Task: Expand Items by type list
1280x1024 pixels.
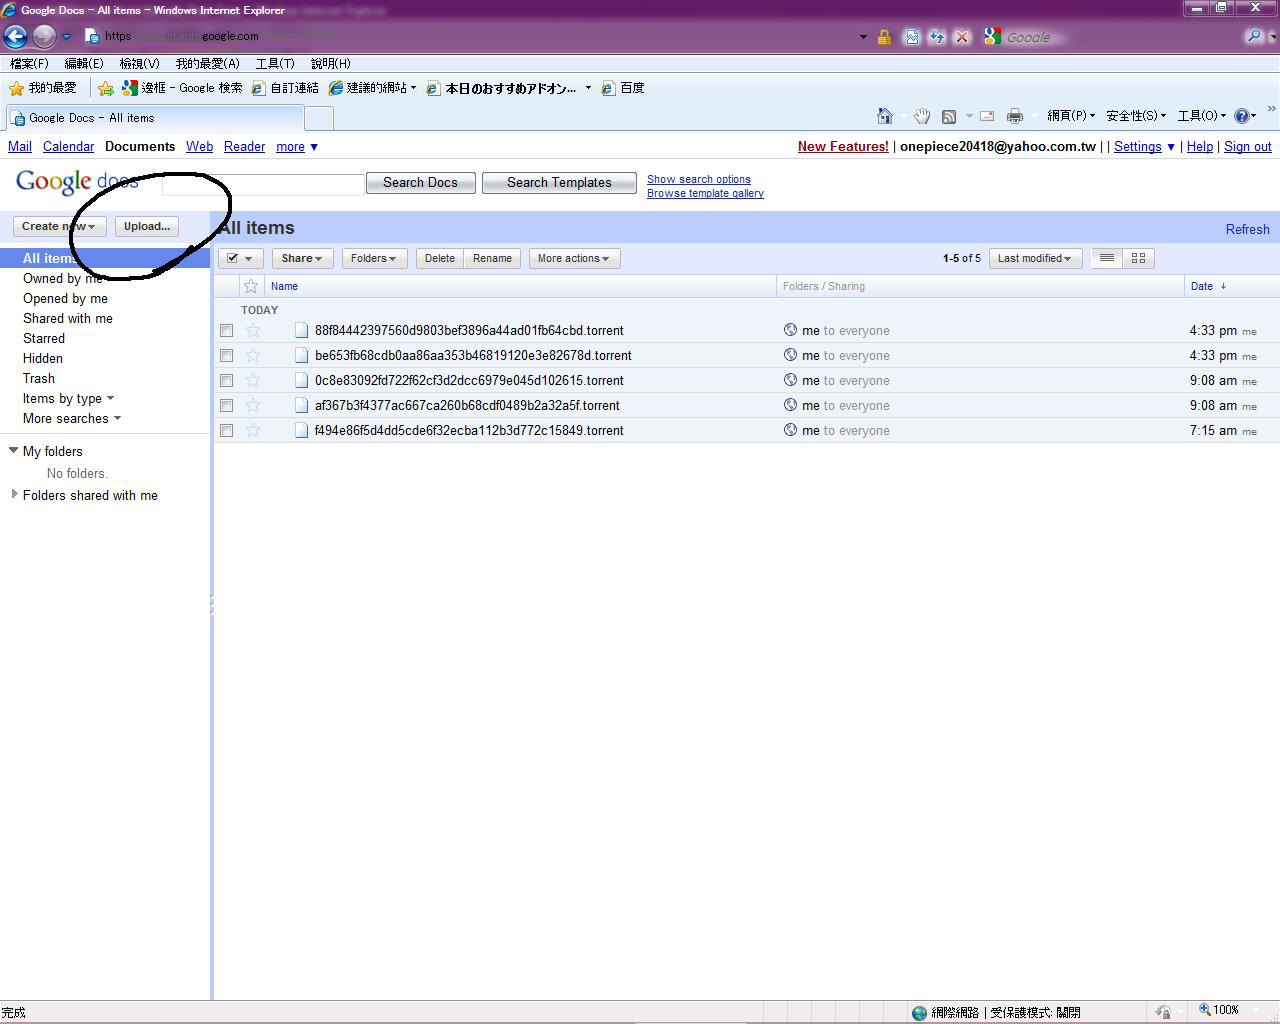Action: tap(68, 398)
